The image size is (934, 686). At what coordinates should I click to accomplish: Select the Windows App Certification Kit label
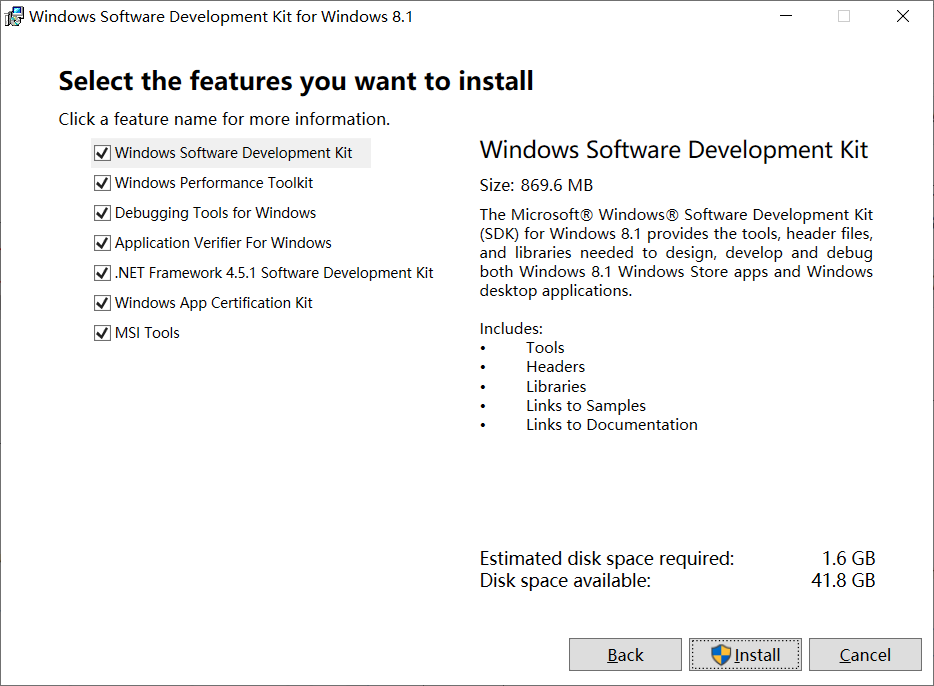(213, 303)
